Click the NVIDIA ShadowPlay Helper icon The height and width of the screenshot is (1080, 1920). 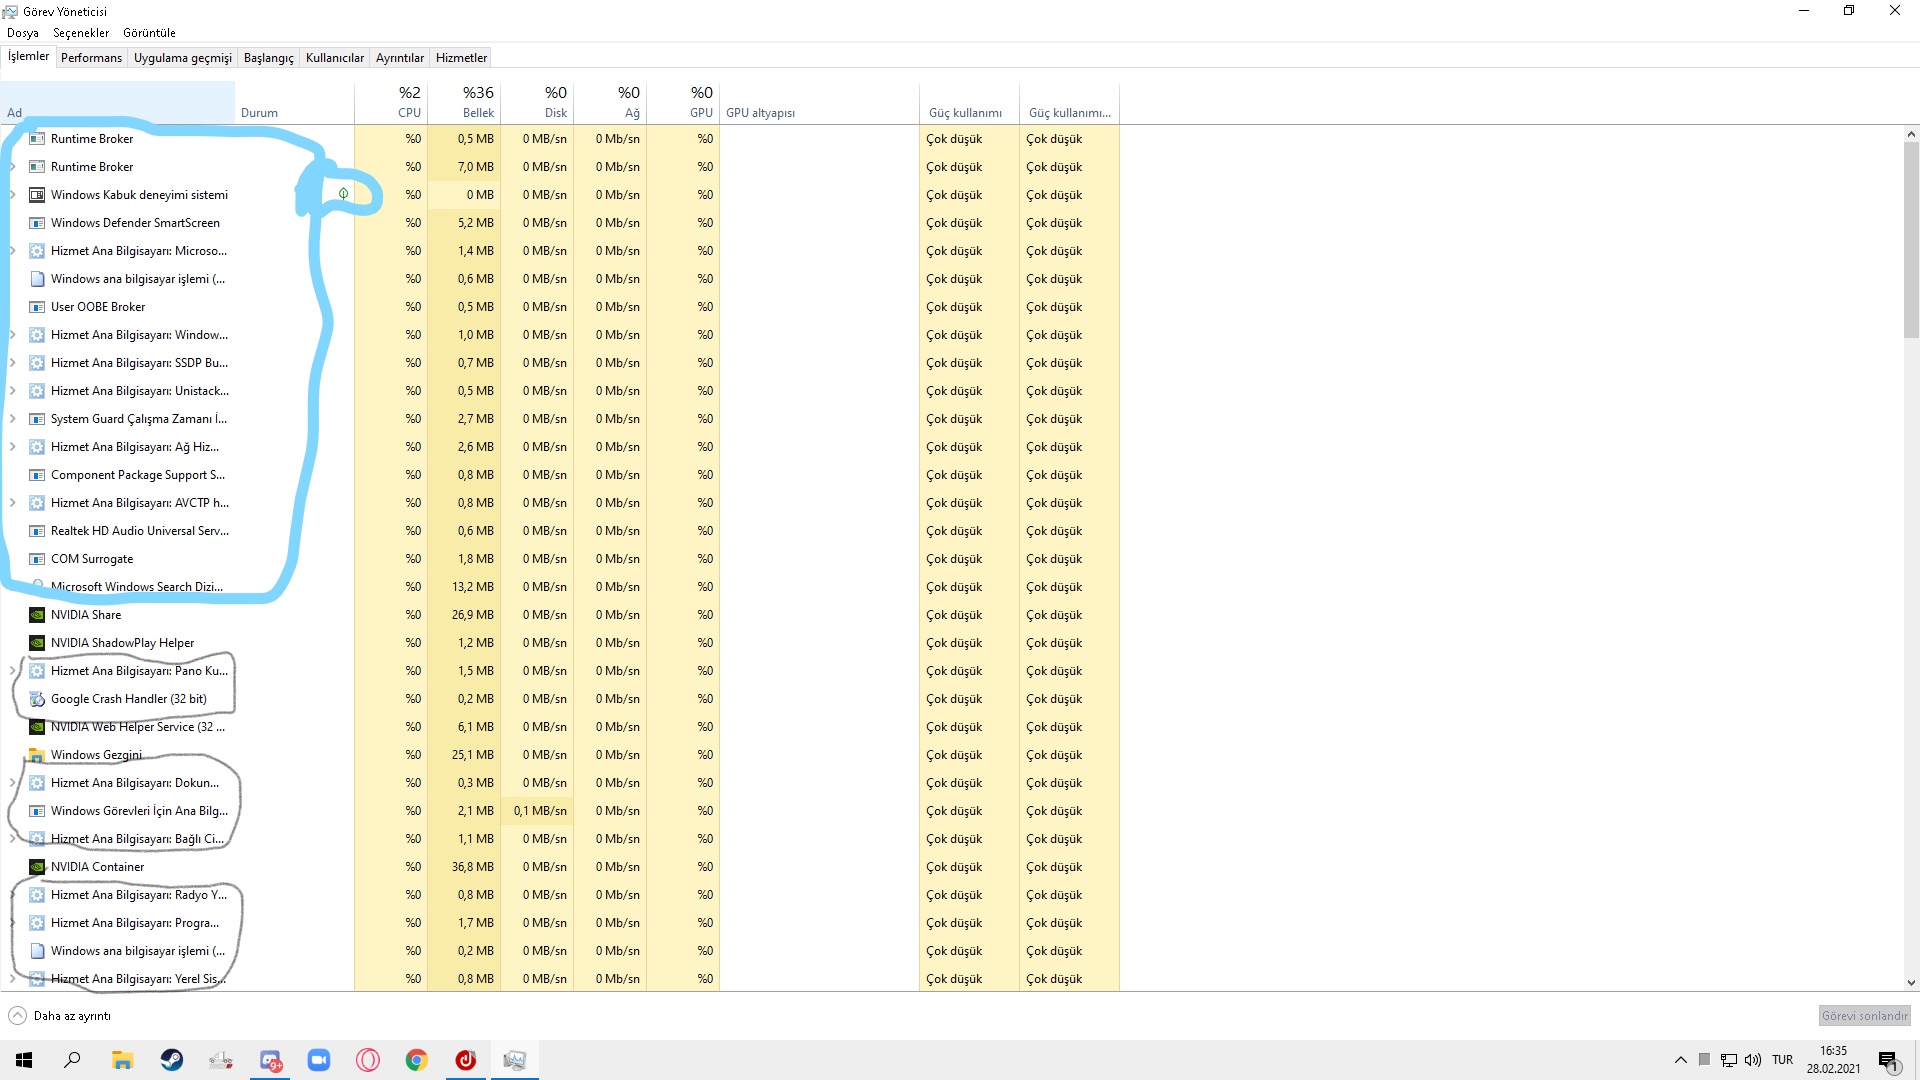(x=37, y=643)
